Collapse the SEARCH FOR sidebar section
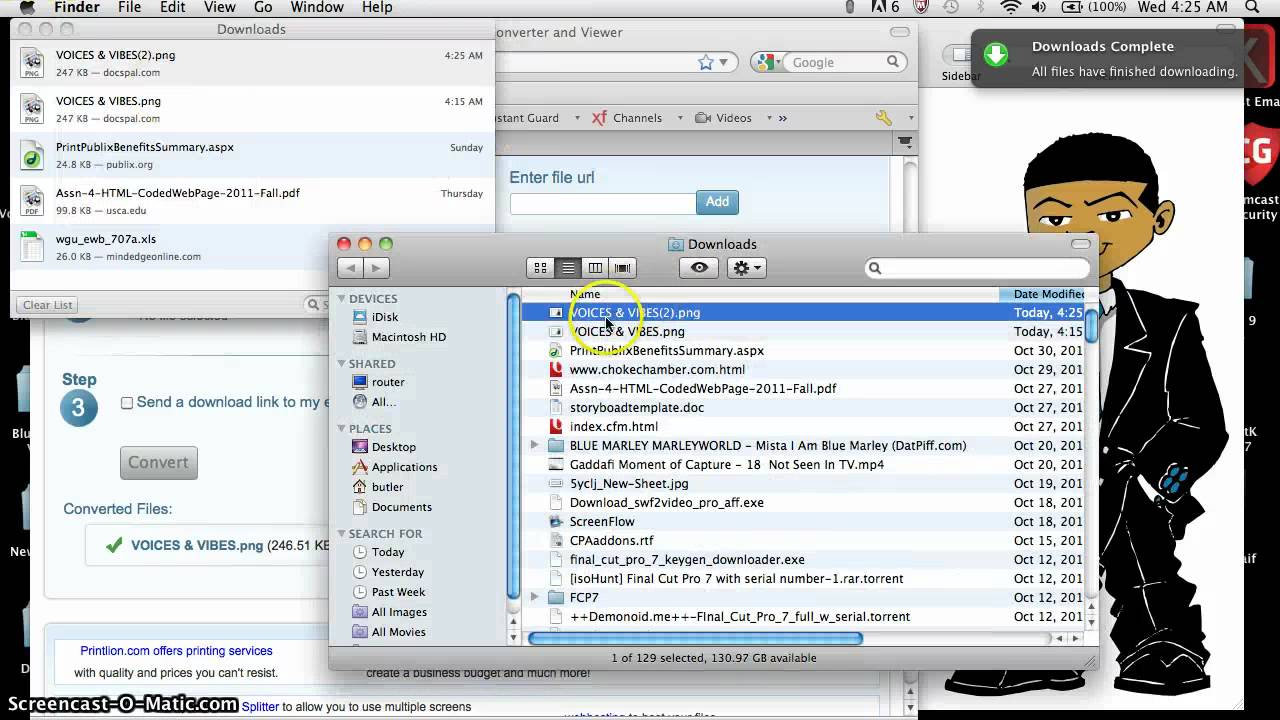Viewport: 1280px width, 720px height. pos(341,534)
